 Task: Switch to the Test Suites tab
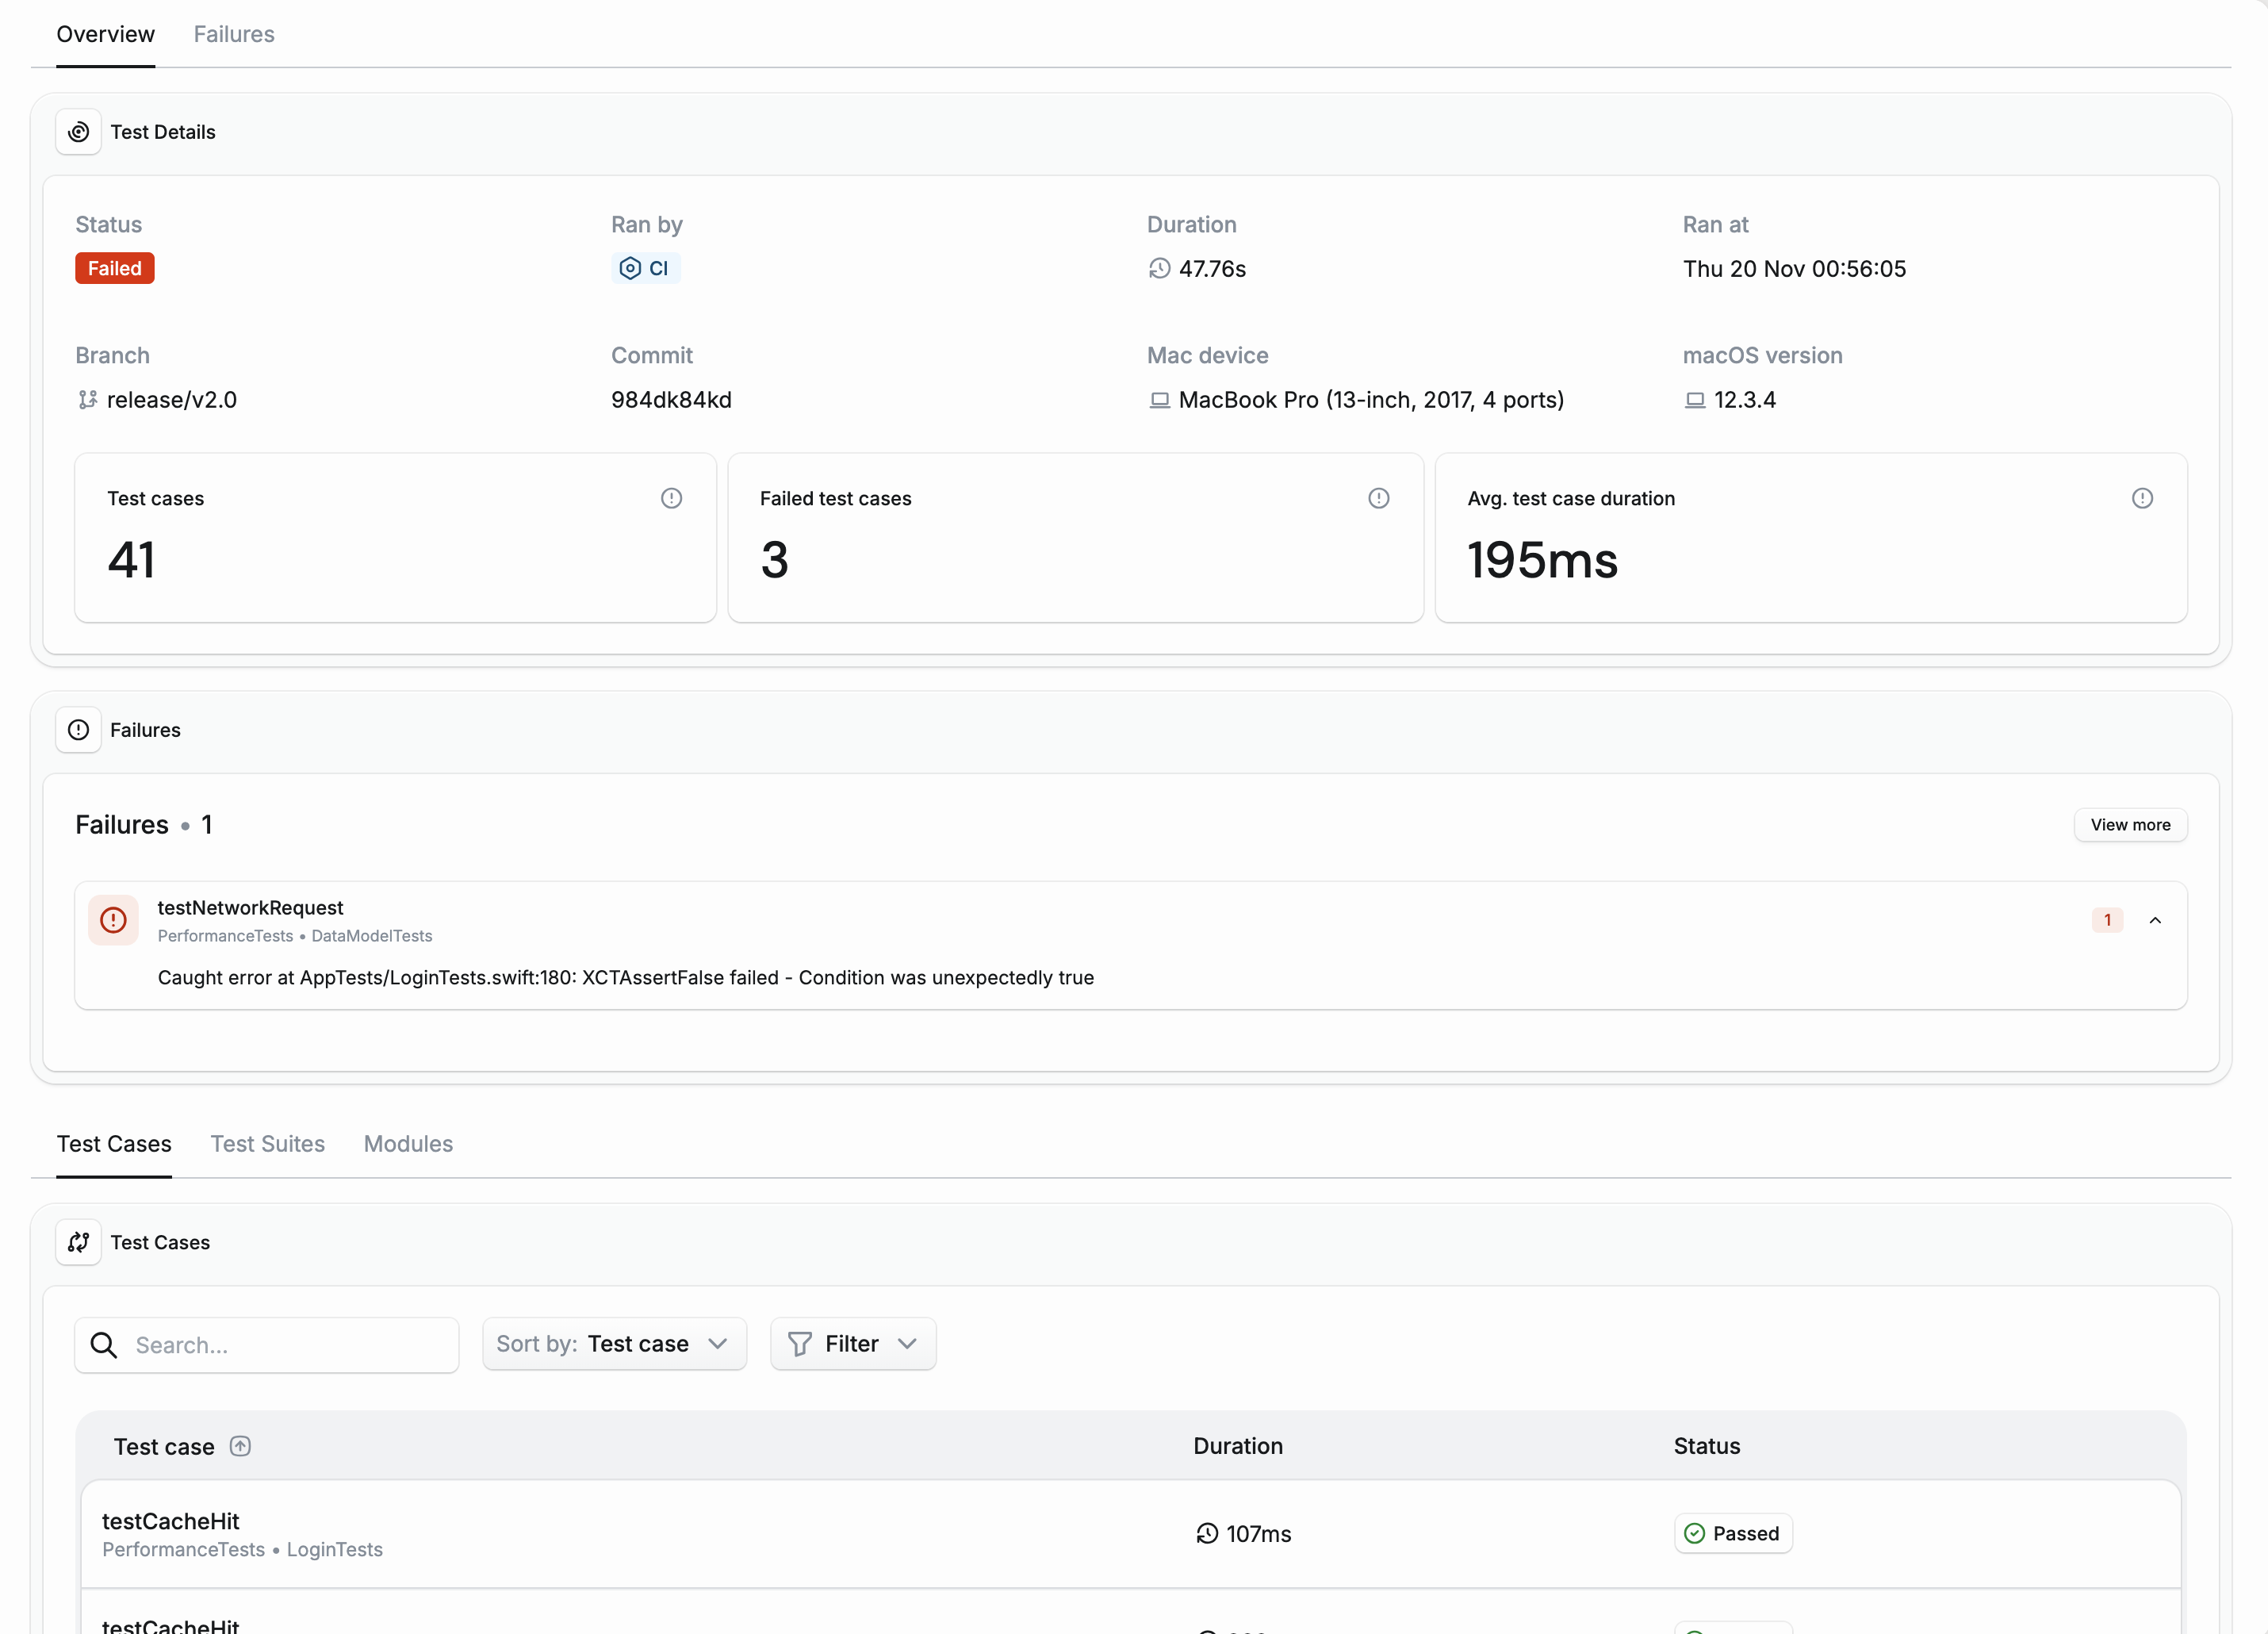point(267,1144)
